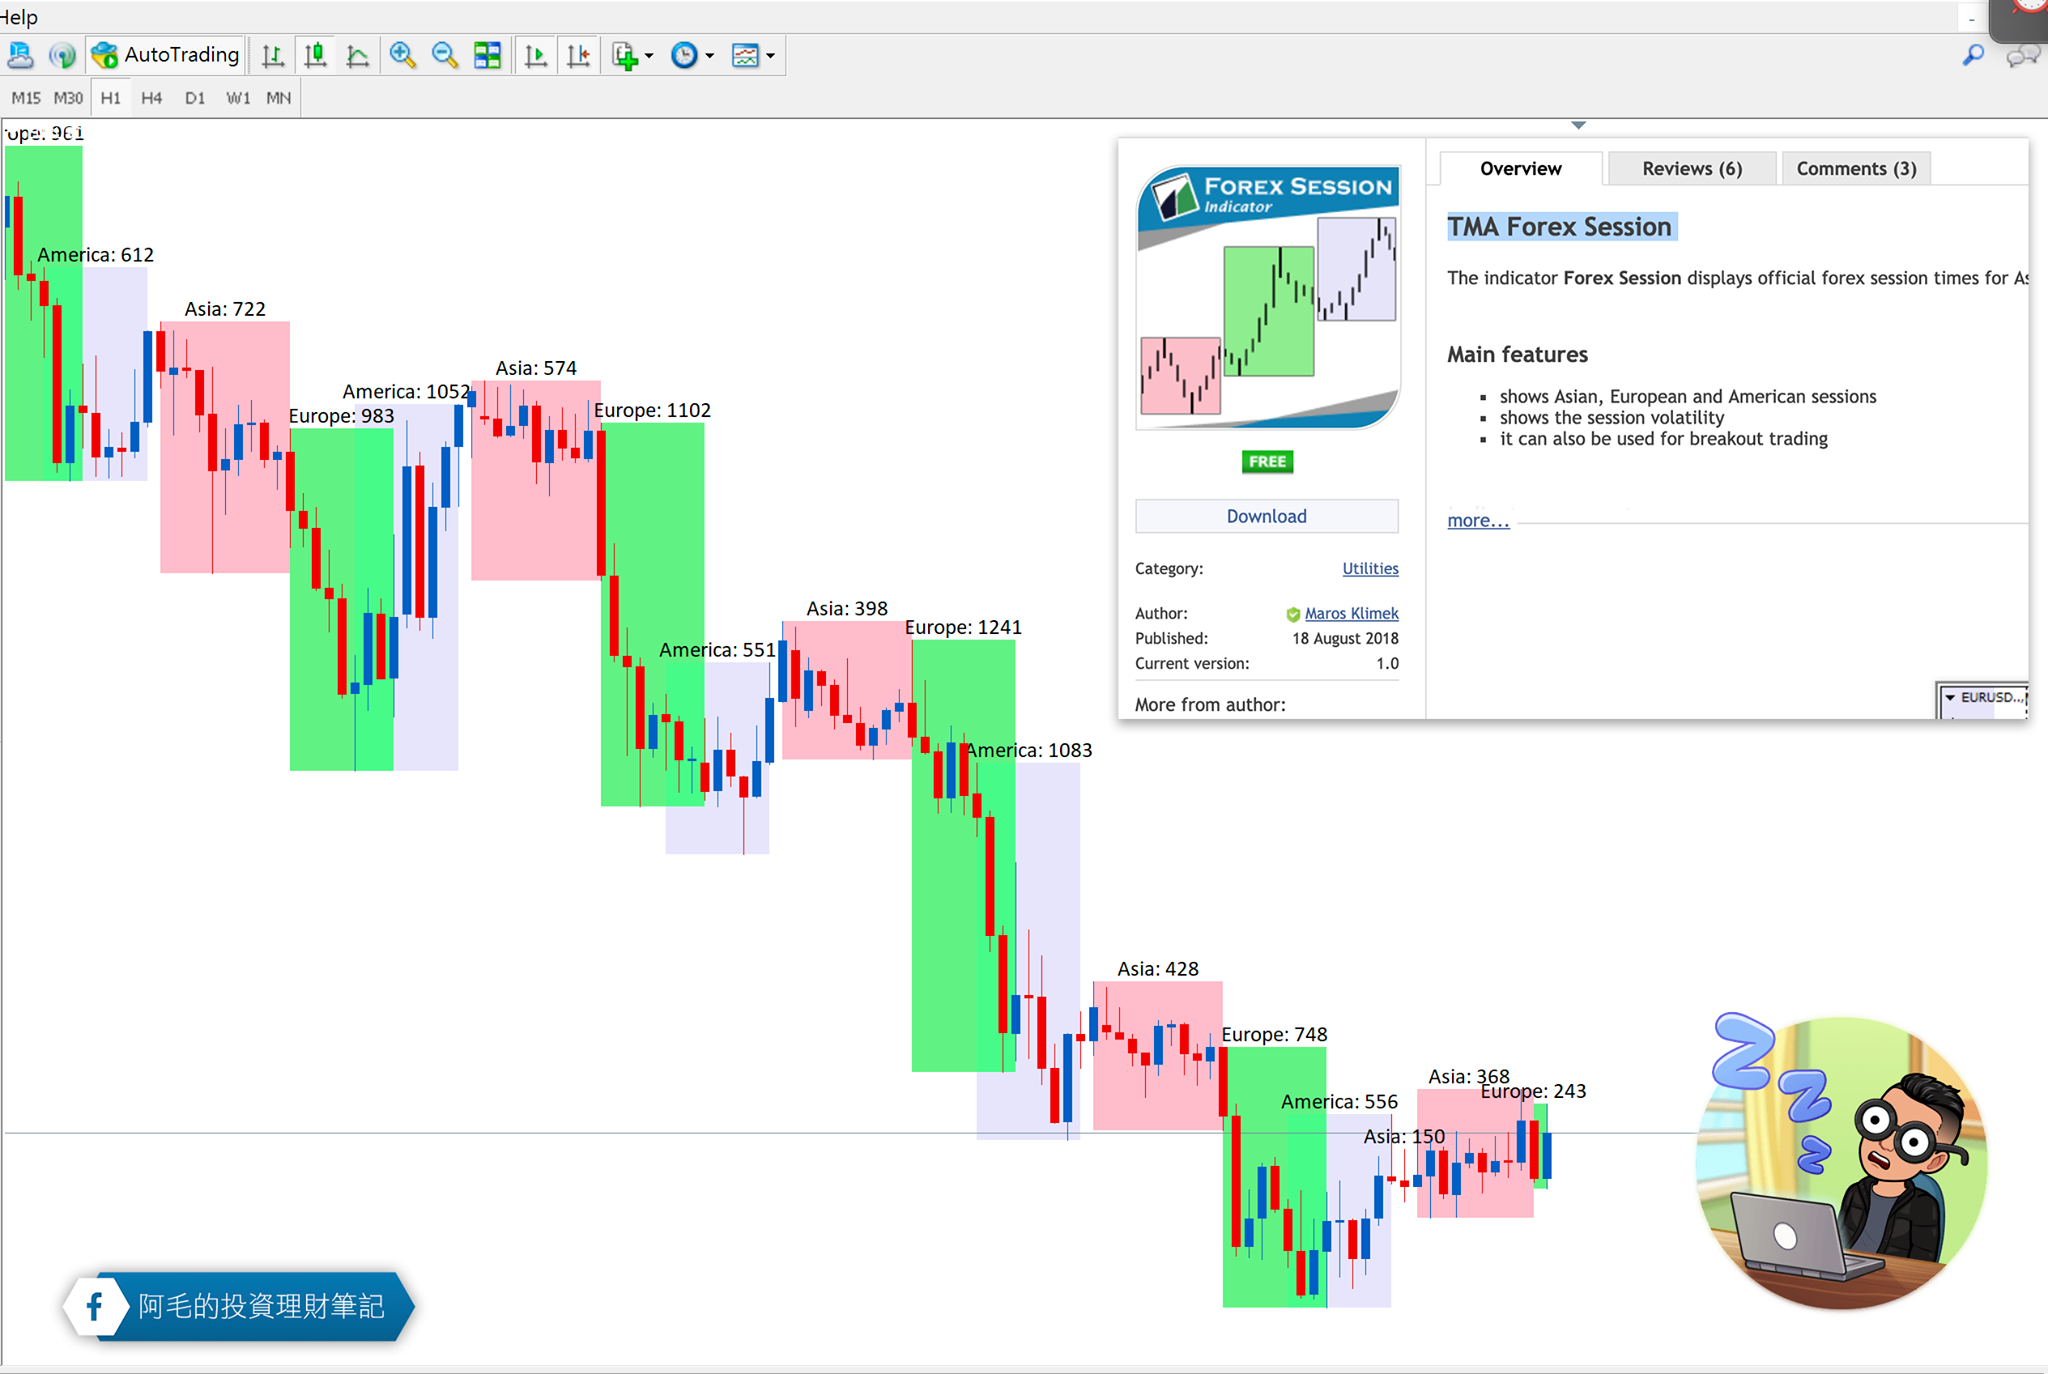Image resolution: width=2048 pixels, height=1374 pixels.
Task: Select the H1 timeframe
Action: [110, 98]
